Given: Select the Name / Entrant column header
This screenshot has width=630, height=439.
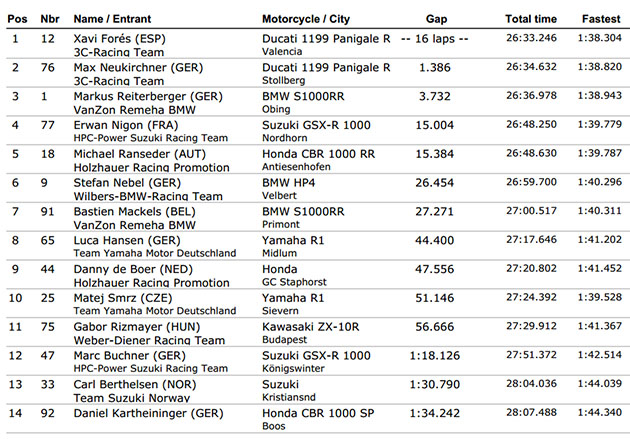Looking at the screenshot, I should pyautogui.click(x=112, y=19).
